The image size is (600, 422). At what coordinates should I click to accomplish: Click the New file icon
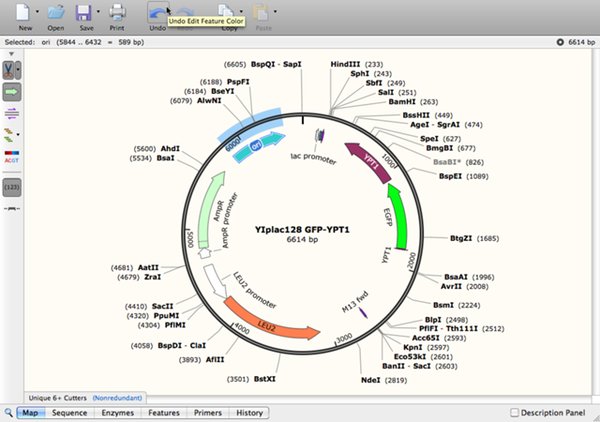pos(22,14)
